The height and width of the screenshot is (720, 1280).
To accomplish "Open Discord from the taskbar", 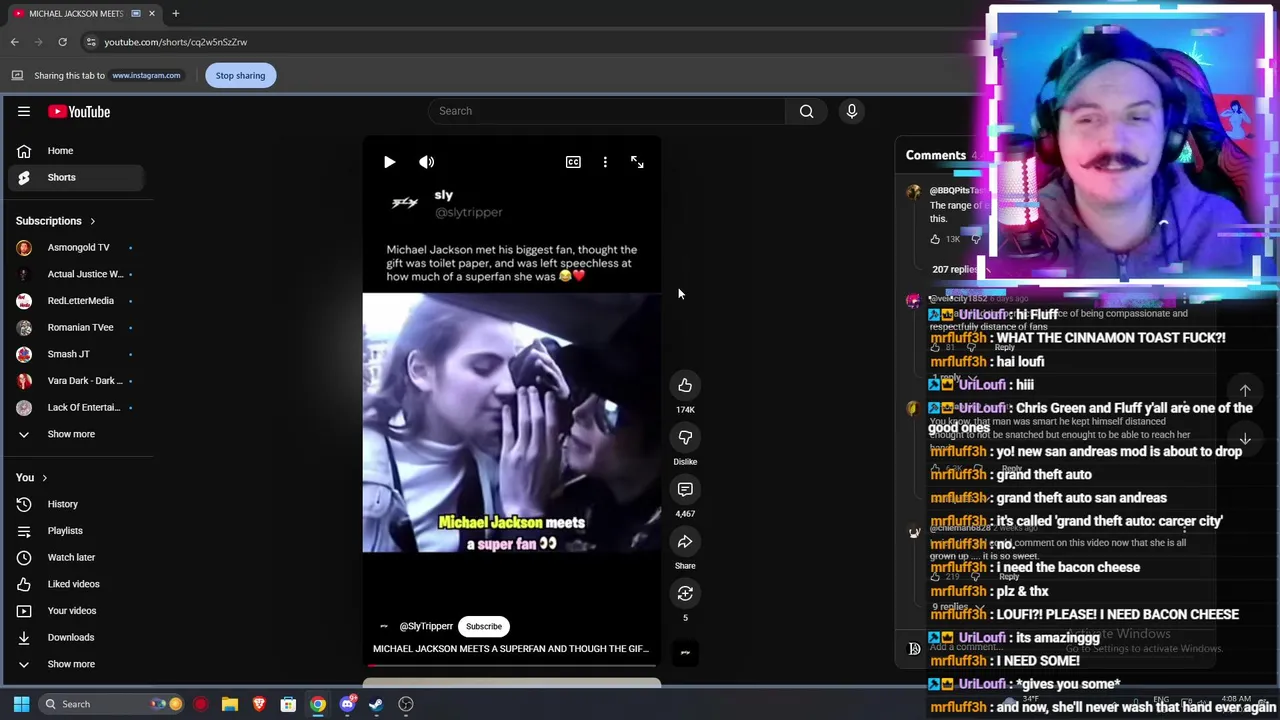I will click(347, 704).
